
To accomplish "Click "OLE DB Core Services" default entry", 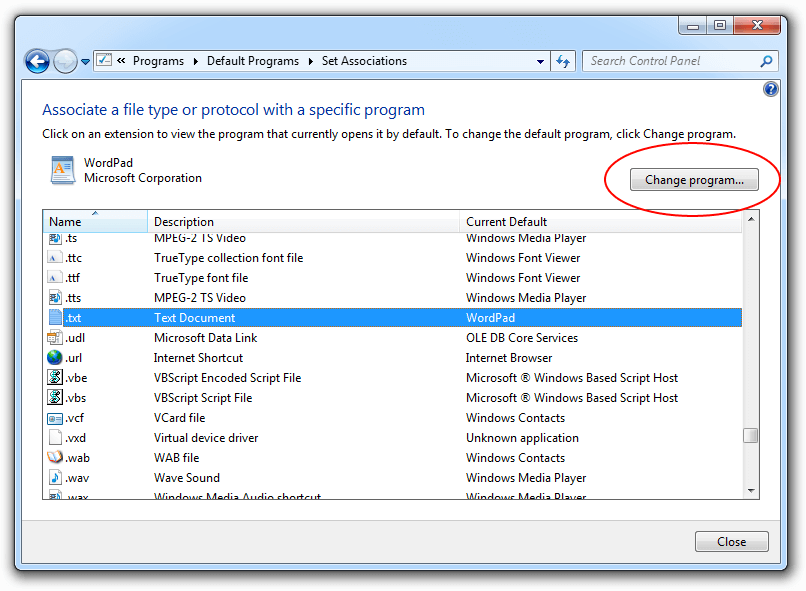I will click(x=522, y=338).
